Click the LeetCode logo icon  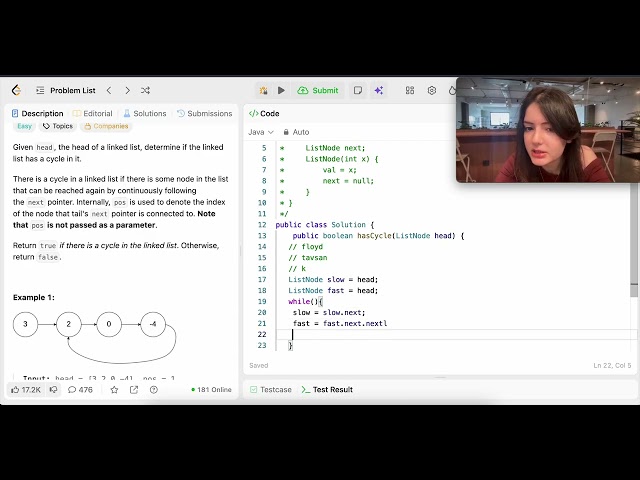[x=16, y=90]
